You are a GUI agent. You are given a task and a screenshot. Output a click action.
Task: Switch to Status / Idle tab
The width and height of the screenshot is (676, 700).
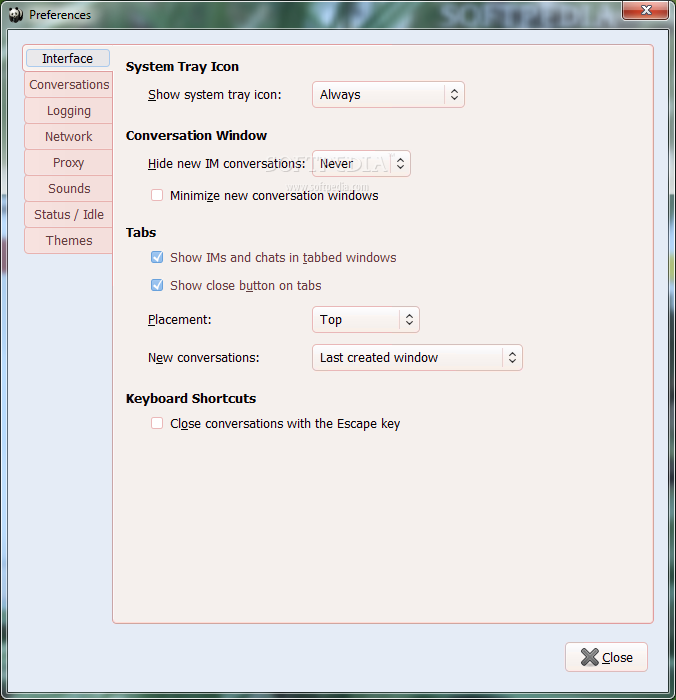tap(69, 214)
